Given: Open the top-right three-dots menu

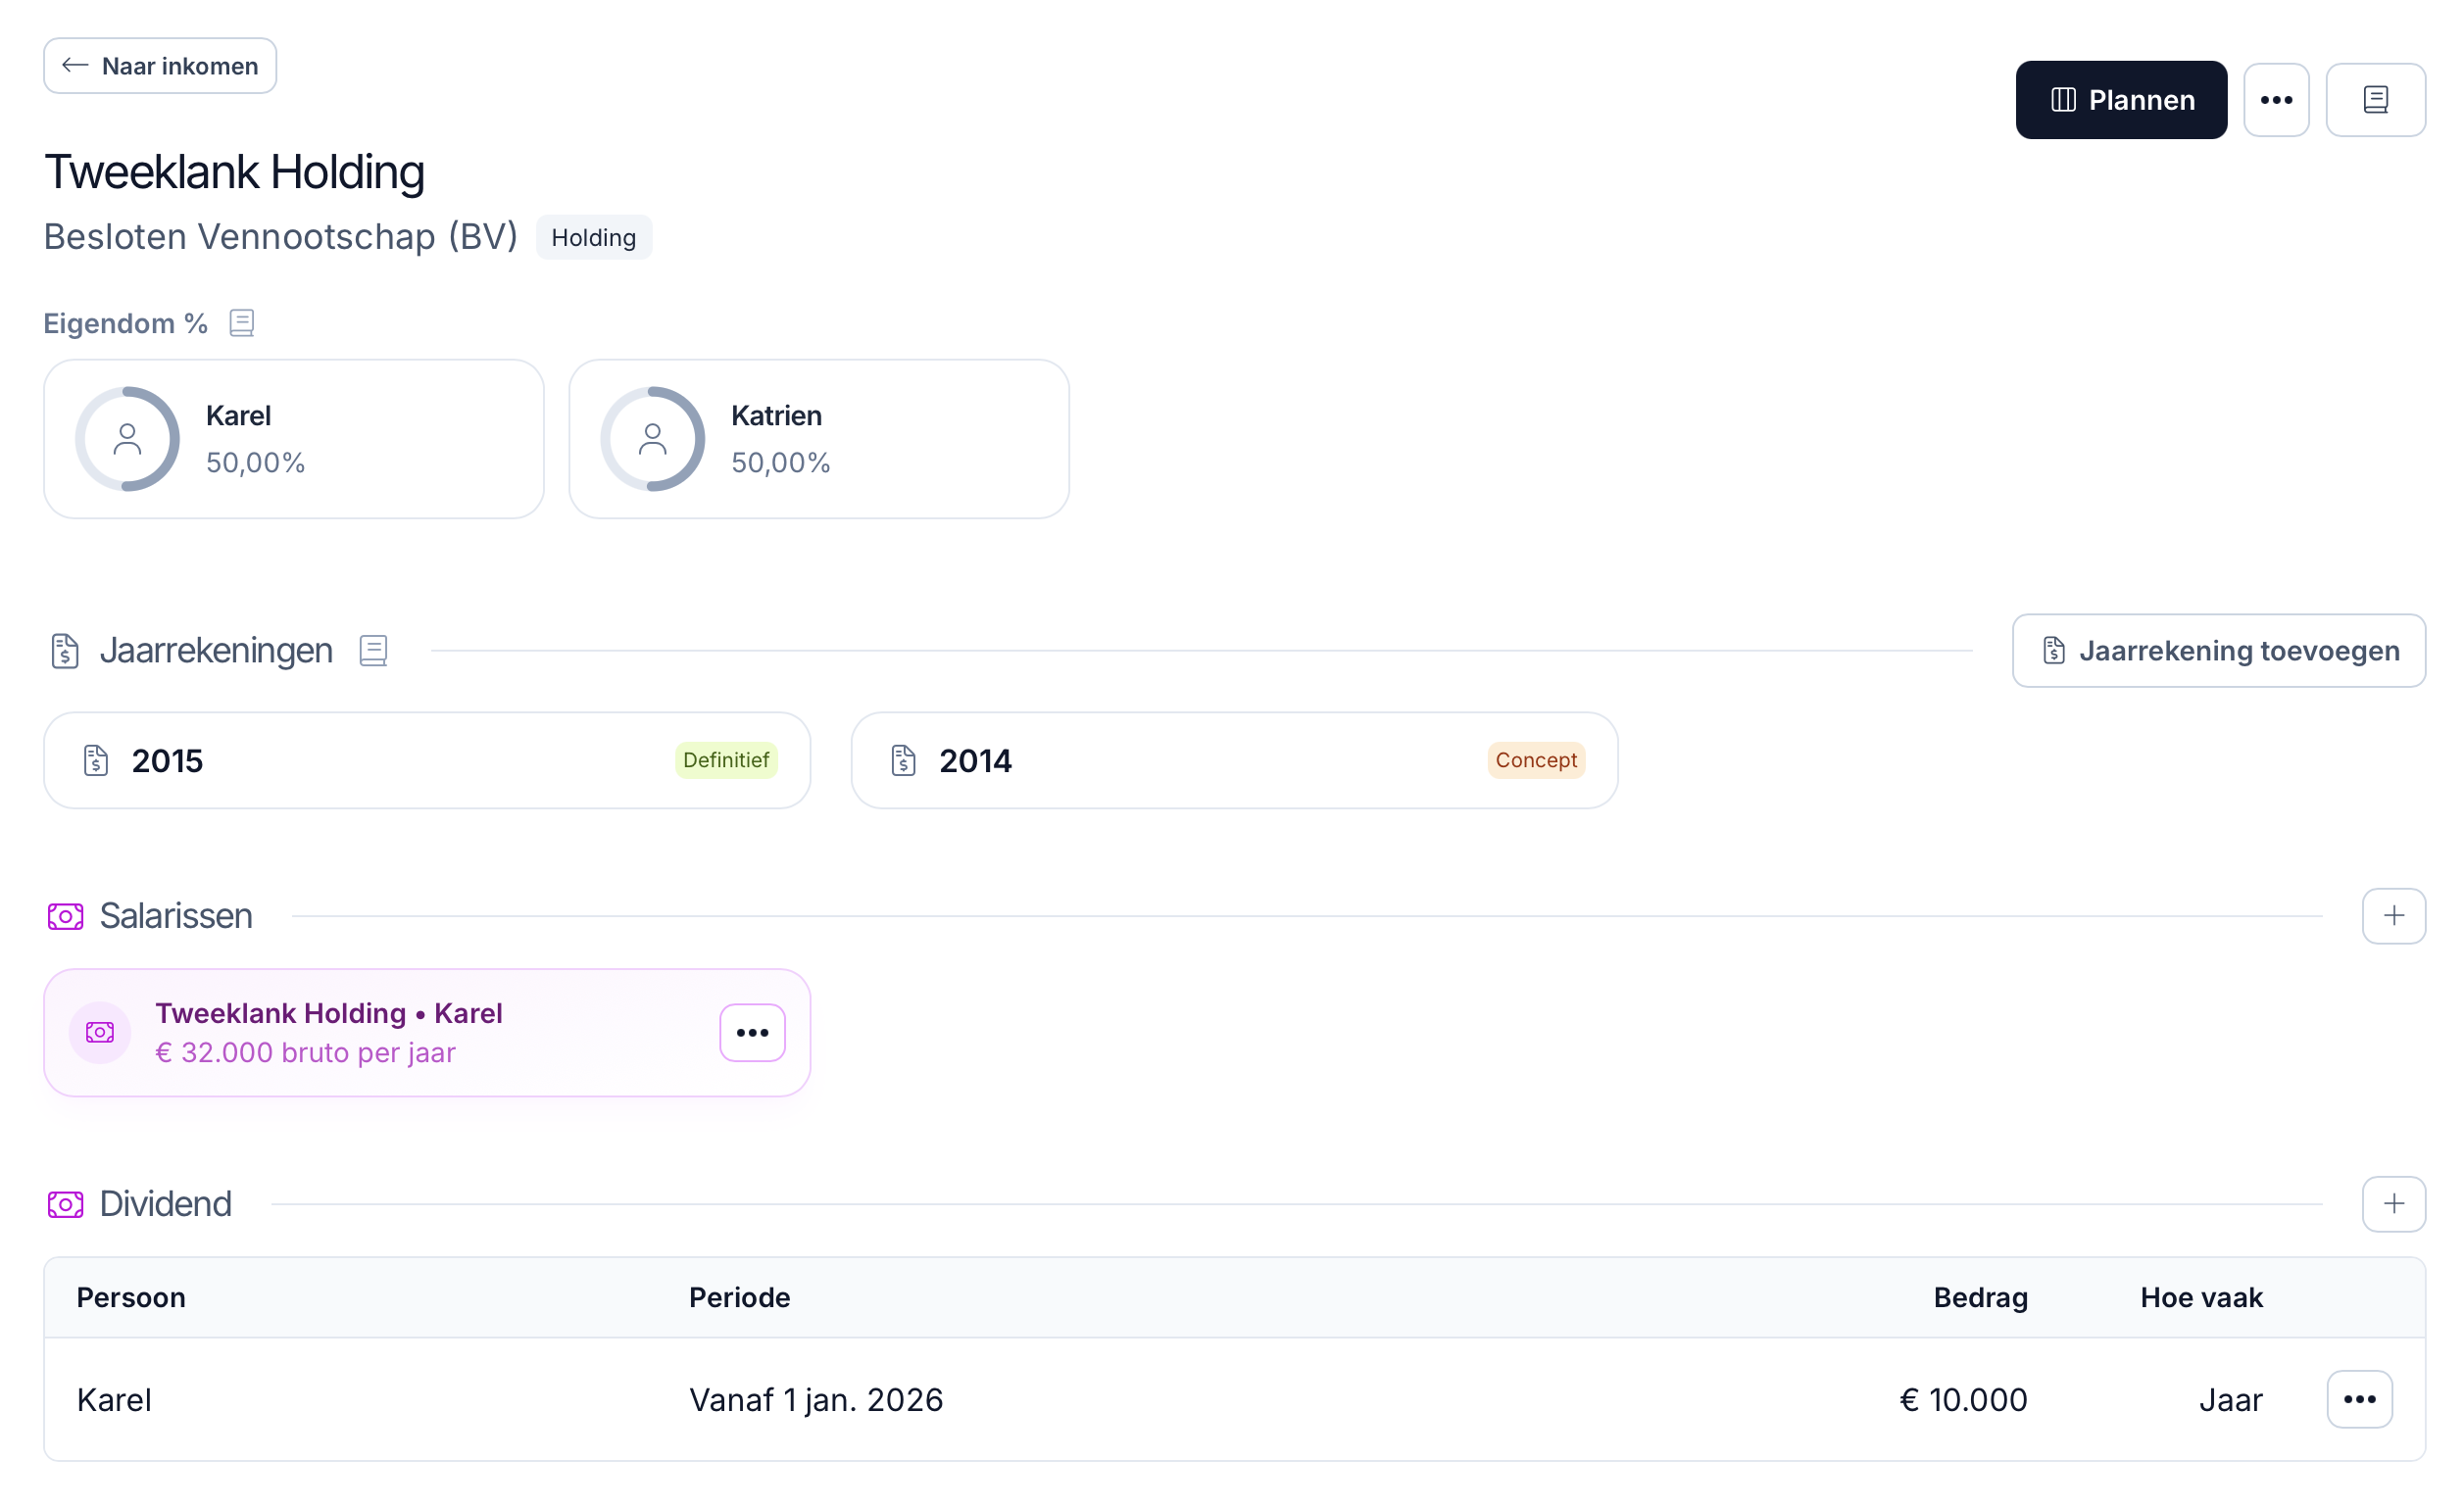Looking at the screenshot, I should pos(2276,100).
